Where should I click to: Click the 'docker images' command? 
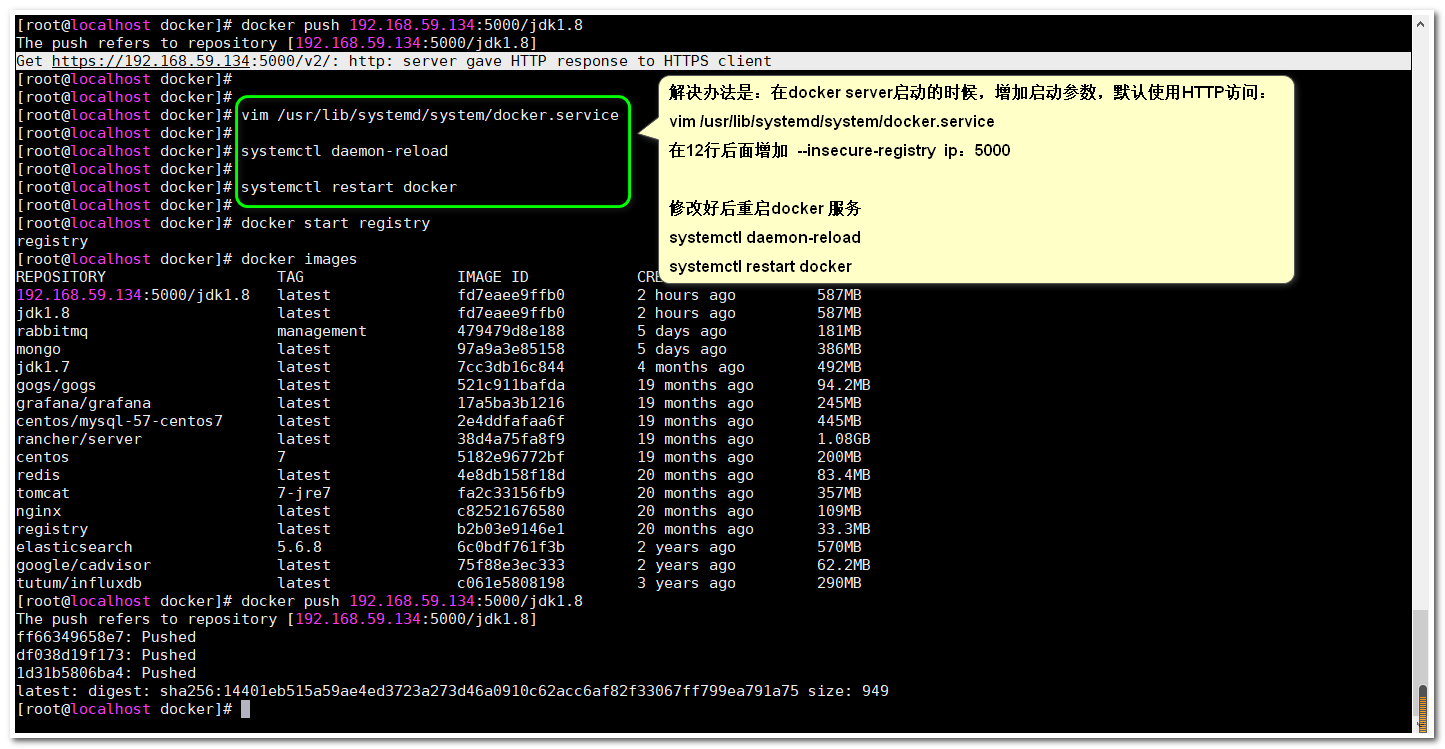(x=299, y=259)
